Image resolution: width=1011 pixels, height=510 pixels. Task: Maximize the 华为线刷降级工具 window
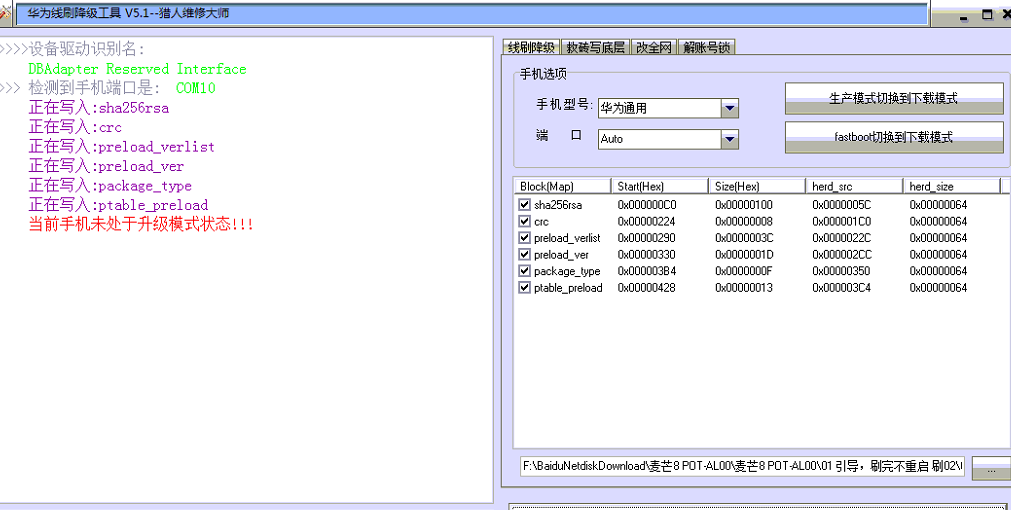[987, 15]
